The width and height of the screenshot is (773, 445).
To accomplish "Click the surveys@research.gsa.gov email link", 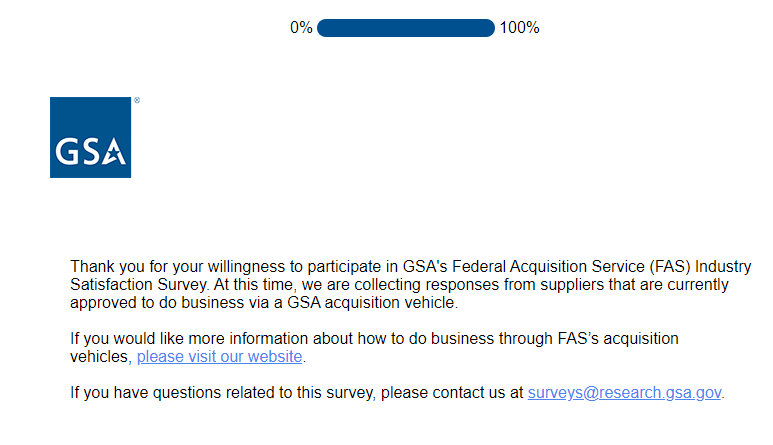I will 624,392.
